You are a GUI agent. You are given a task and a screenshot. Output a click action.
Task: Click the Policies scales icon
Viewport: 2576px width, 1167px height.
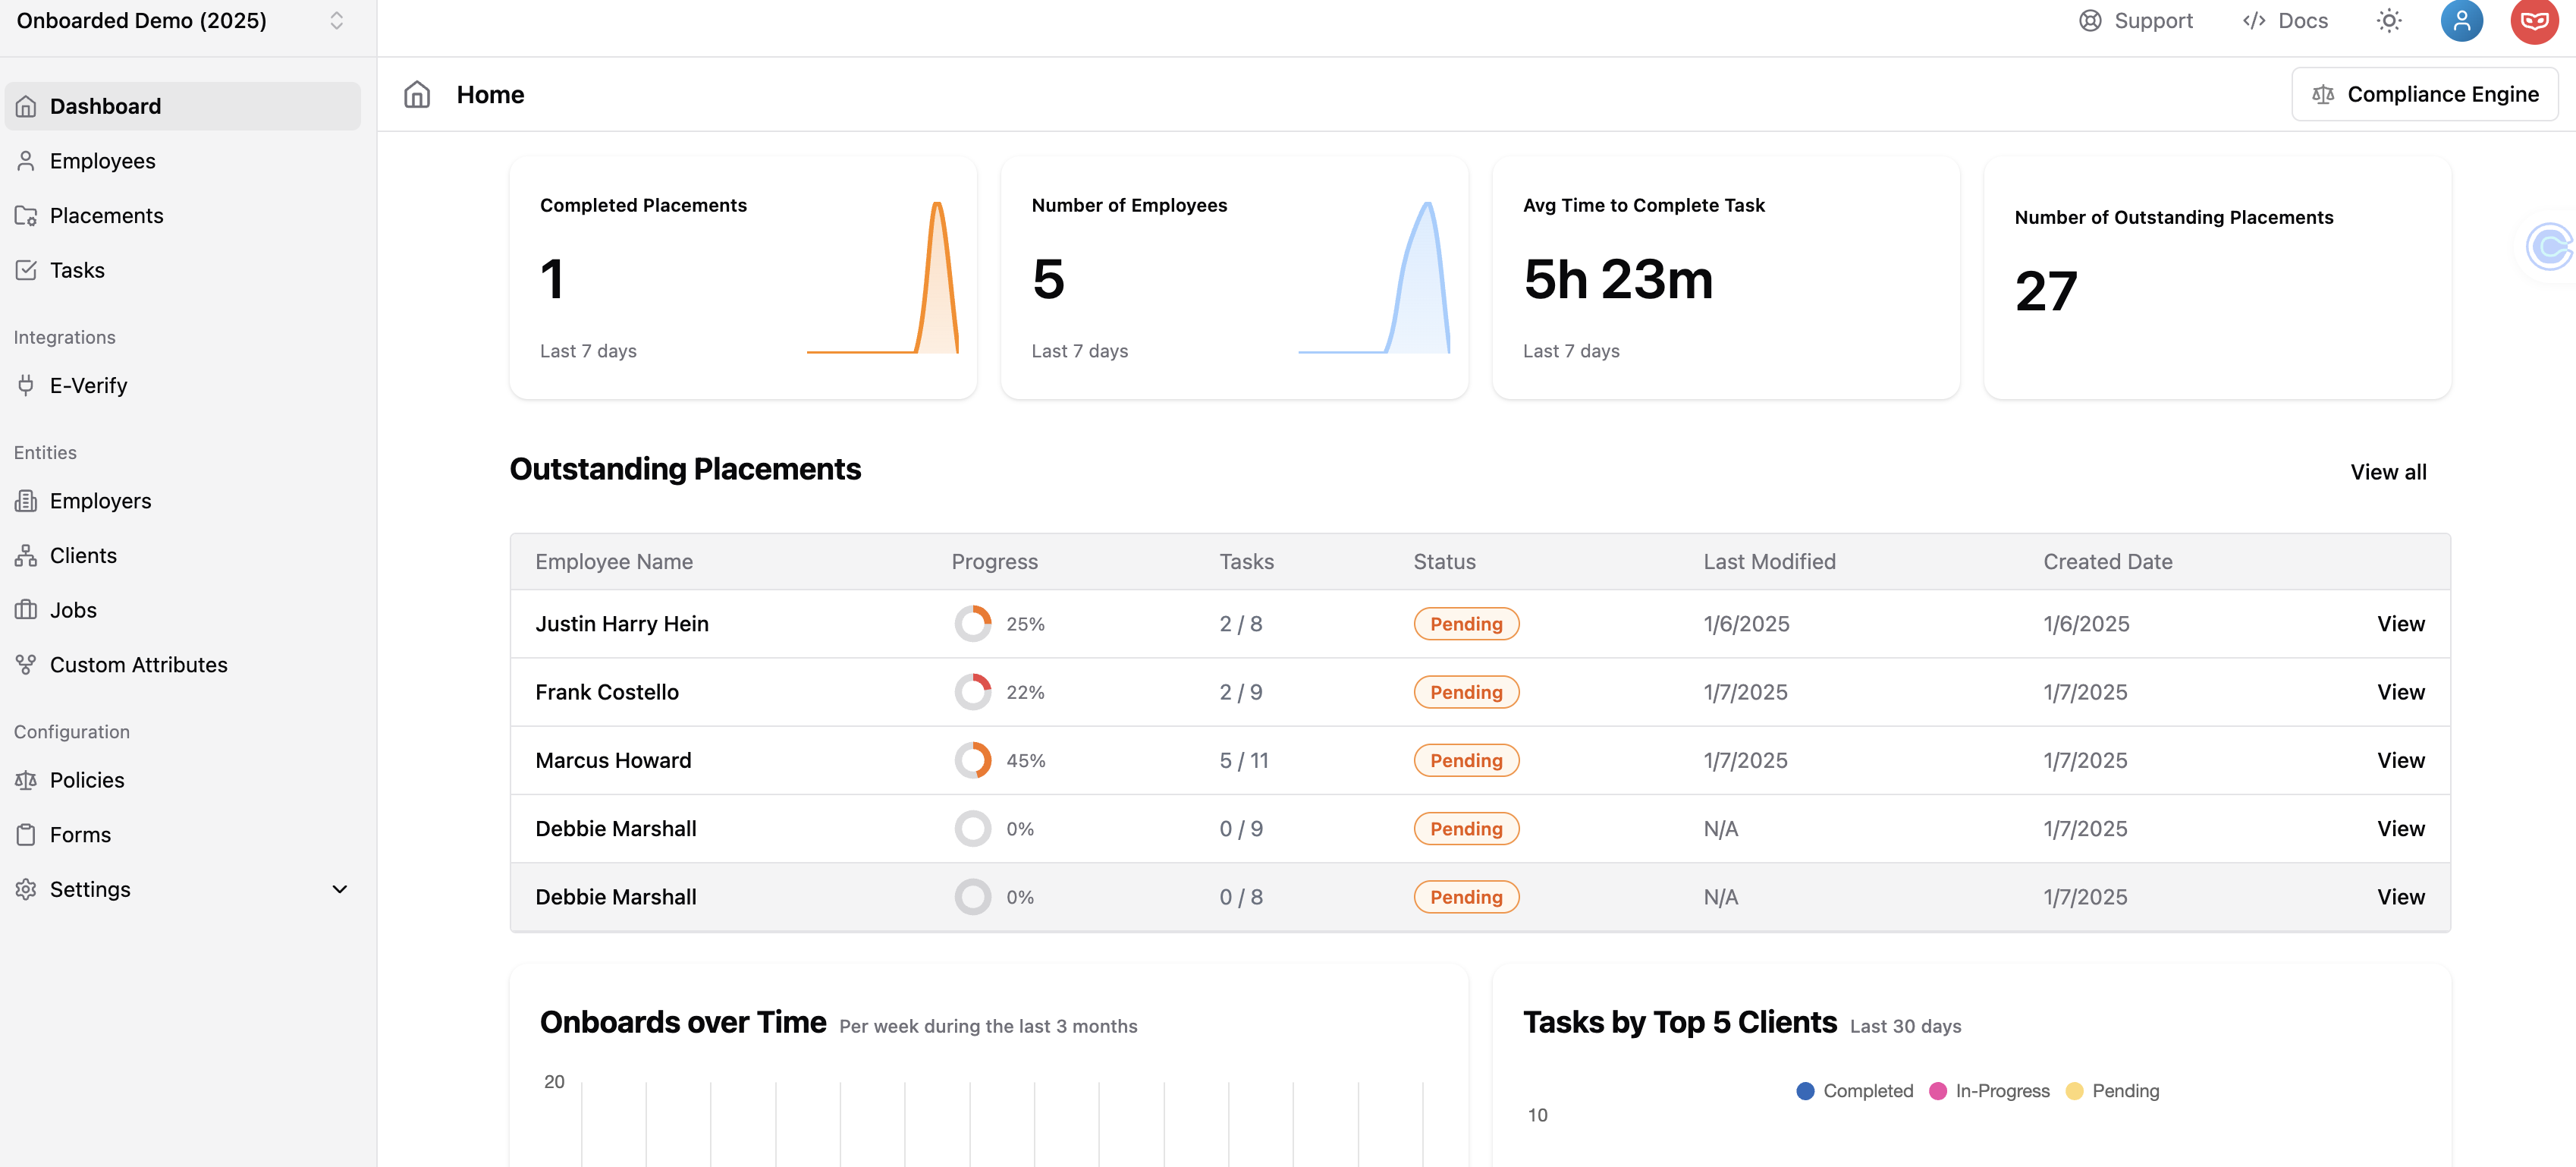click(x=26, y=780)
